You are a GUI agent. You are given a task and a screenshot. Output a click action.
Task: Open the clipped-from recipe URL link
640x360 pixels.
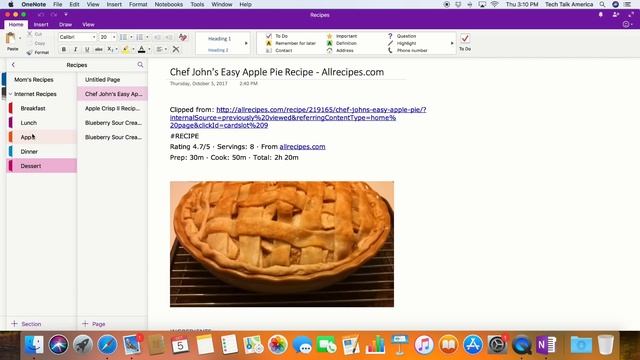click(x=298, y=117)
